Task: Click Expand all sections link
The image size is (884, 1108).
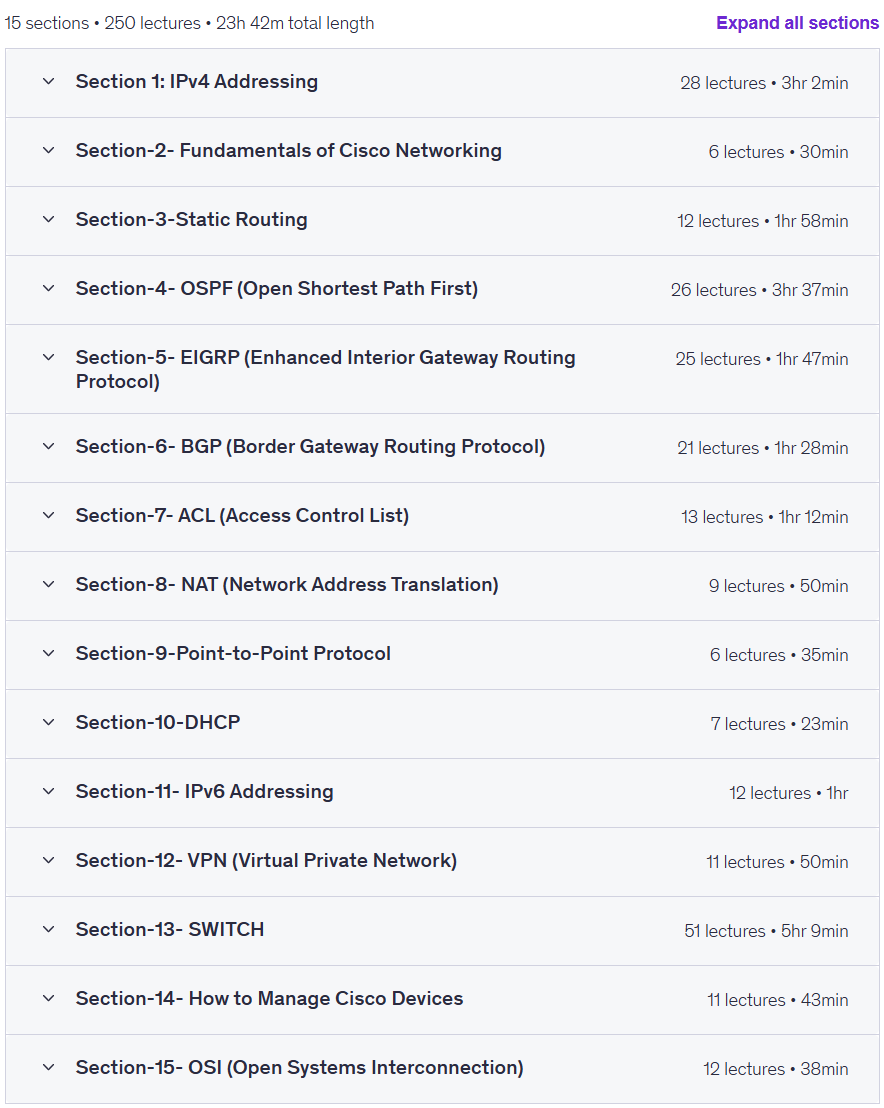Action: pyautogui.click(x=797, y=23)
